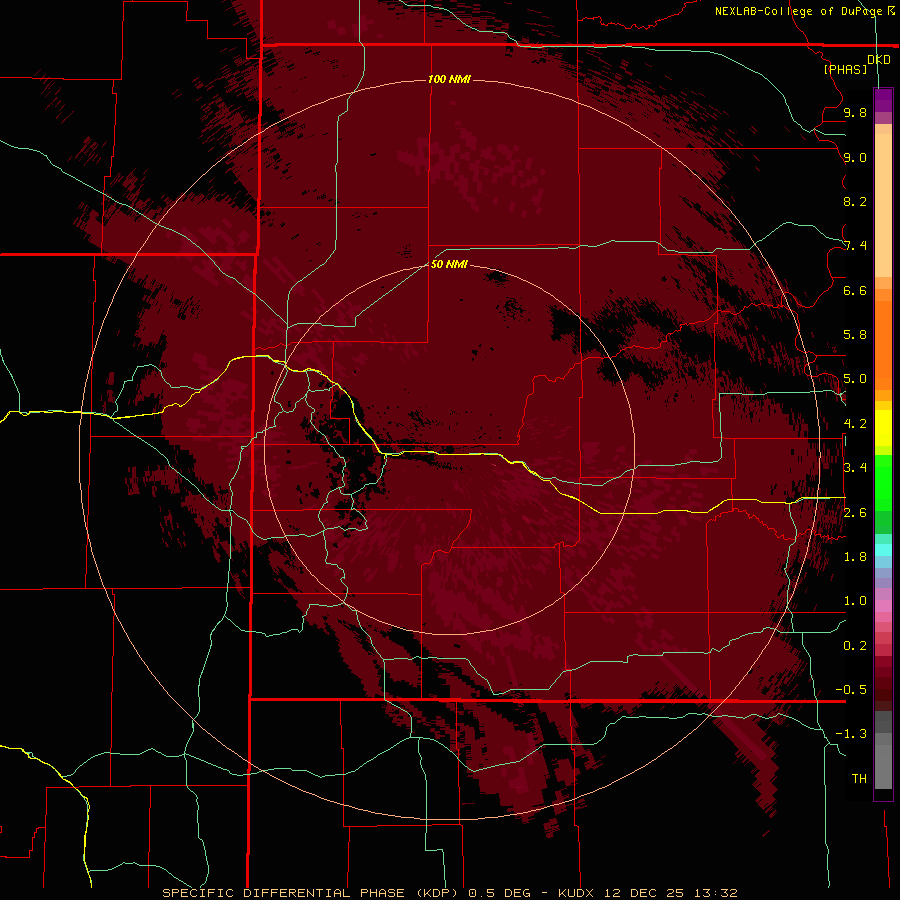The width and height of the screenshot is (900, 900).
Task: Select the 5.0 legend scale value
Action: [x=855, y=379]
